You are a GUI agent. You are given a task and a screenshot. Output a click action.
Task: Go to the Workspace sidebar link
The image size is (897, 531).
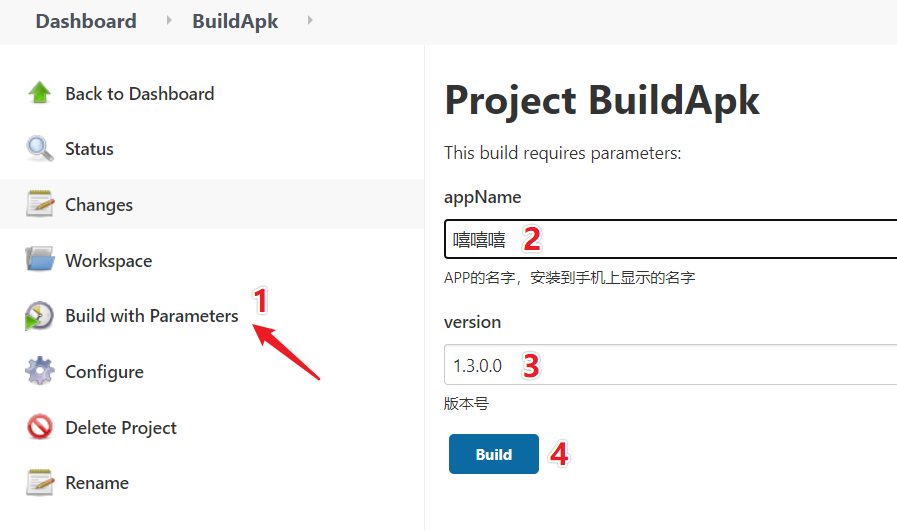109,261
